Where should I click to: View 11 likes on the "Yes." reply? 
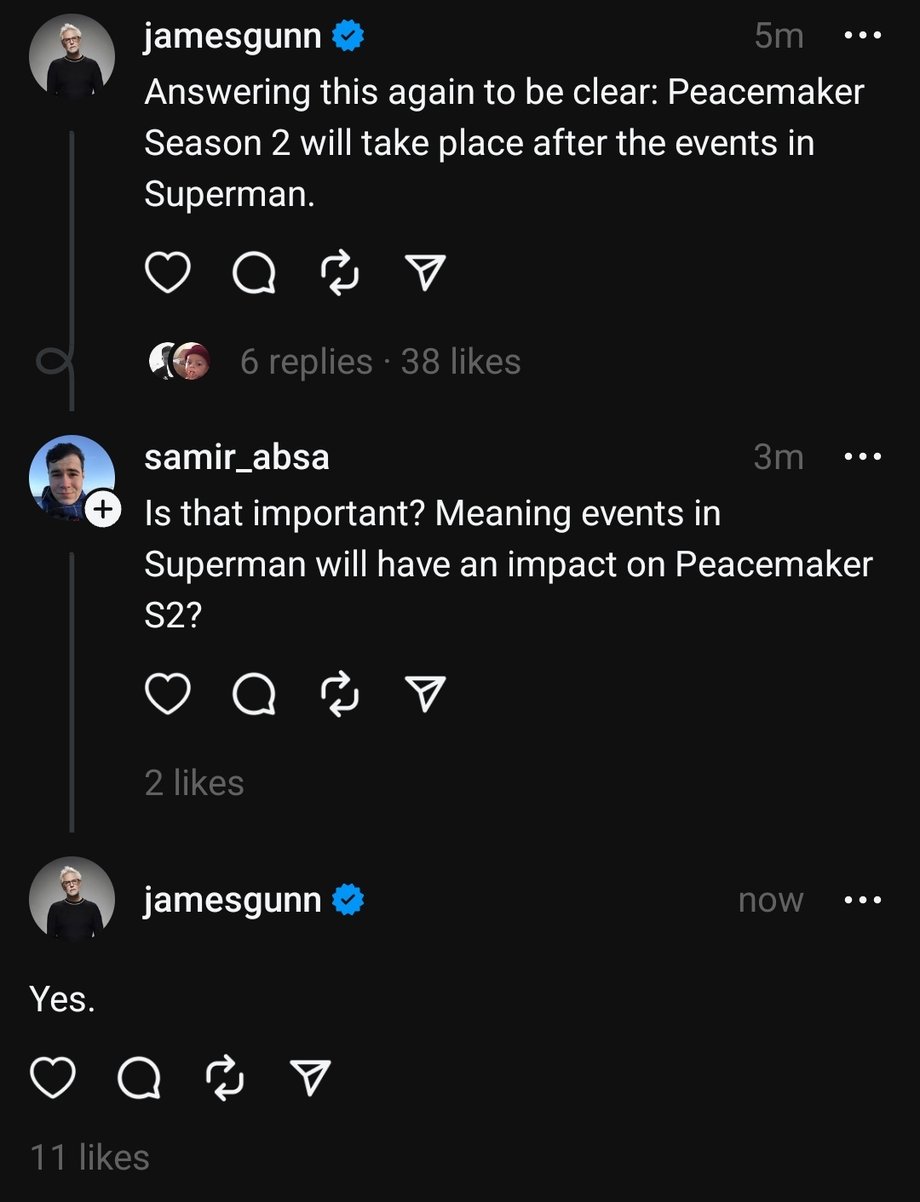90,1158
